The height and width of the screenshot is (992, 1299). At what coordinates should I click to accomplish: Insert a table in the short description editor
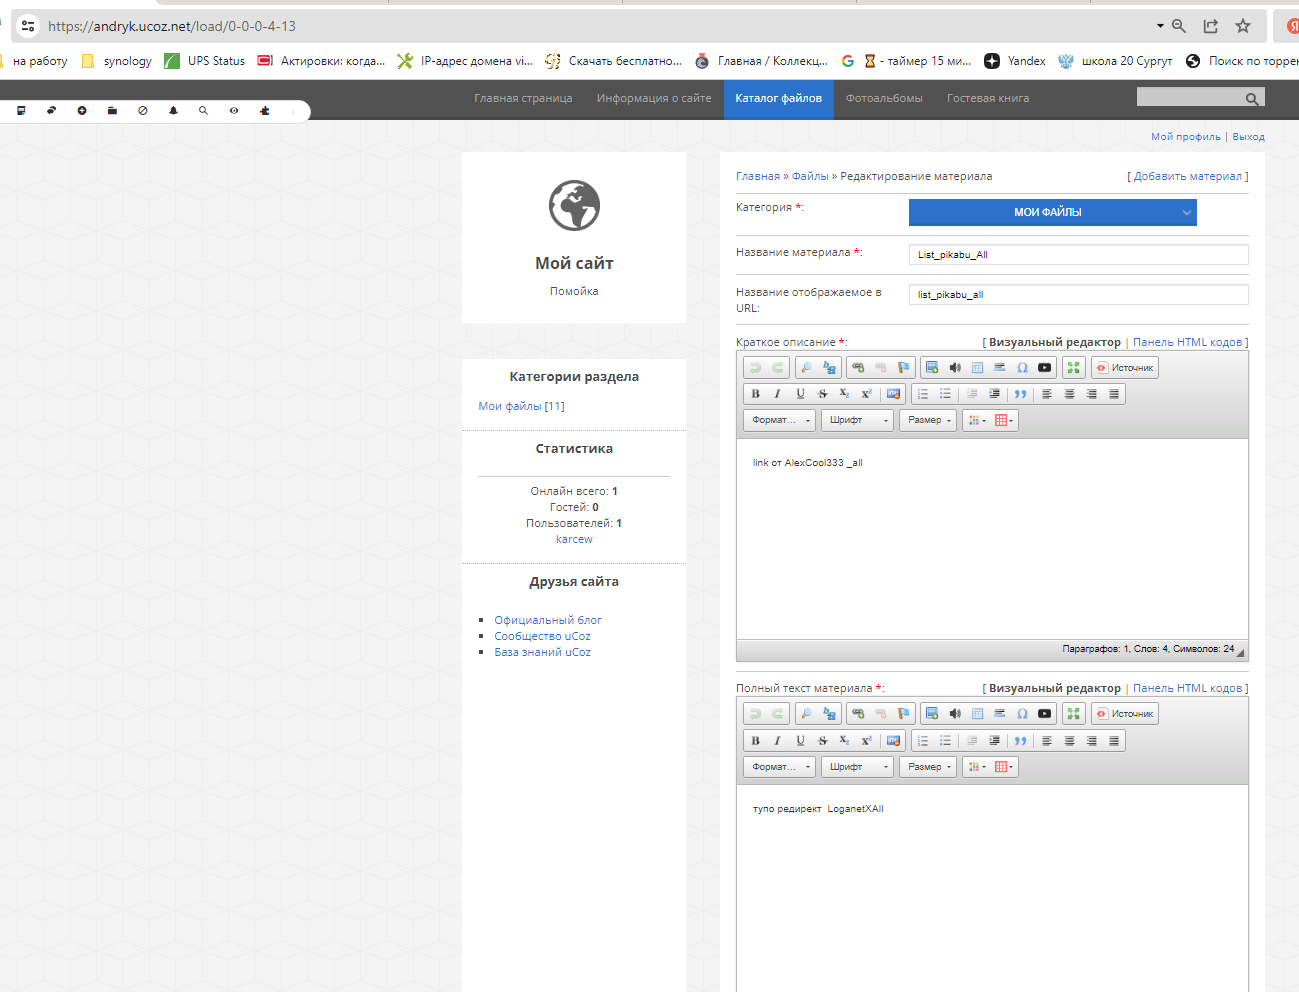pyautogui.click(x=977, y=368)
